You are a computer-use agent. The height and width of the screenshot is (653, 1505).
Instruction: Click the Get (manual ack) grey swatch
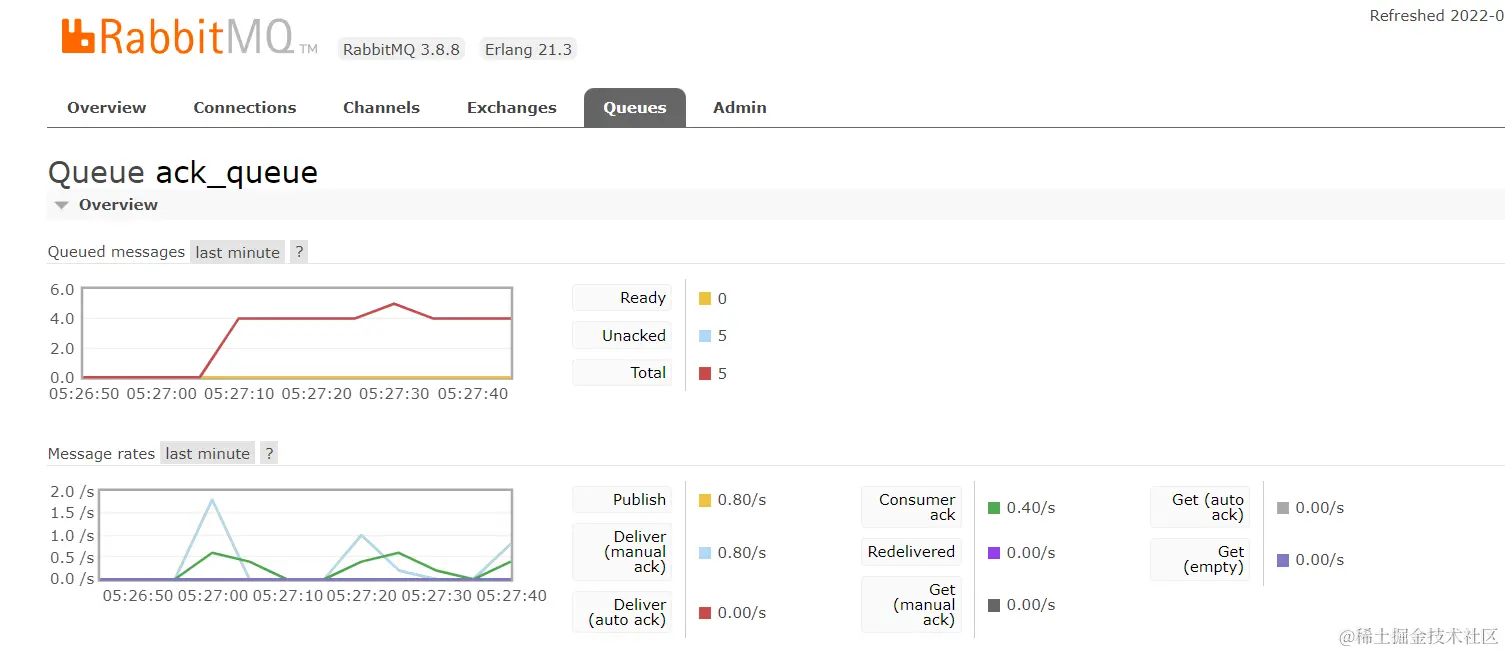click(994, 605)
